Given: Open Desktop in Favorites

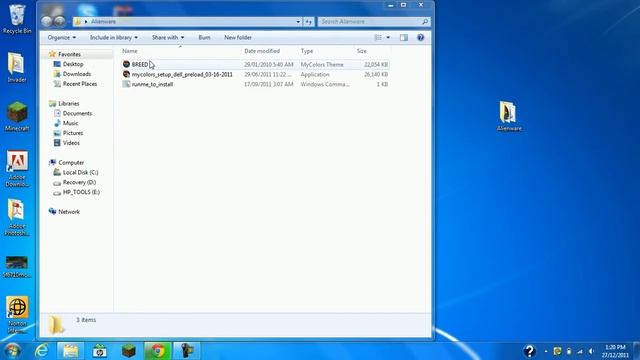Looking at the screenshot, I should [73, 64].
